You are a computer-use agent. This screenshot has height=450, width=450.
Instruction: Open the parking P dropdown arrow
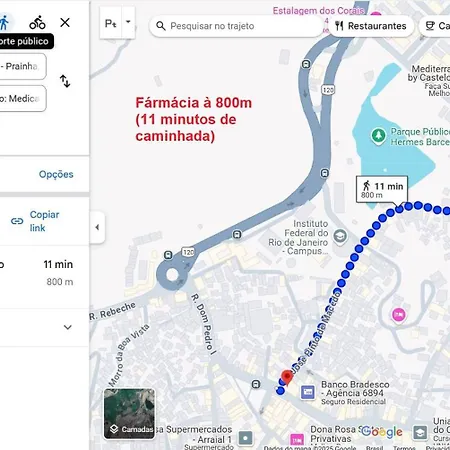point(128,22)
